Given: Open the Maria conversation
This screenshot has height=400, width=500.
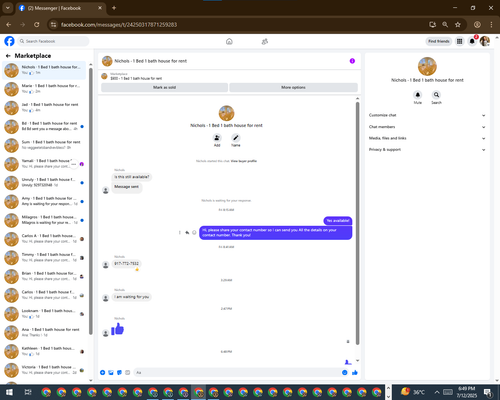Looking at the screenshot, I should [44, 89].
